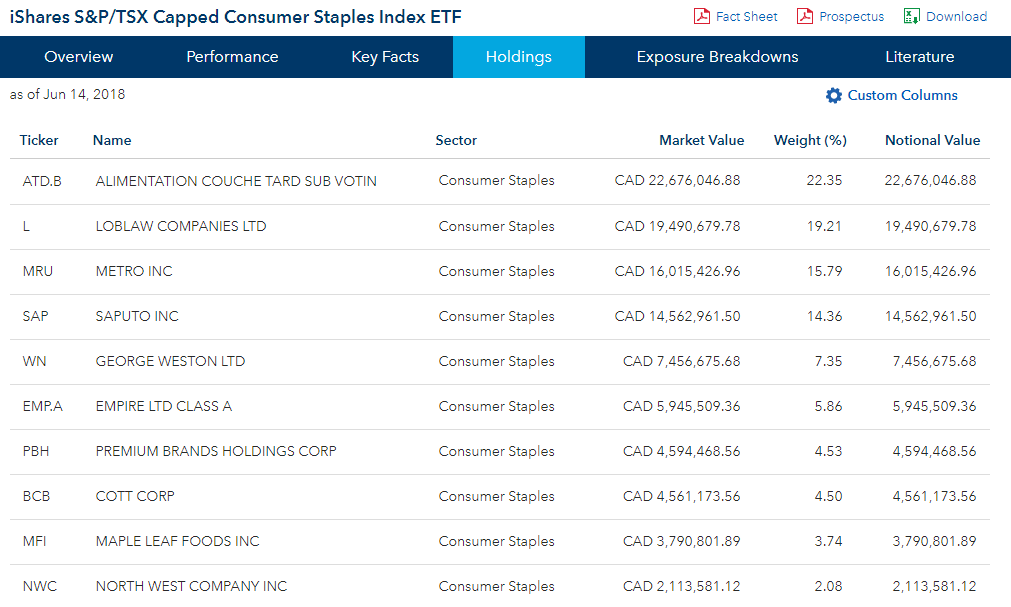Open Custom Columns settings
The image size is (1011, 607).
tap(902, 96)
